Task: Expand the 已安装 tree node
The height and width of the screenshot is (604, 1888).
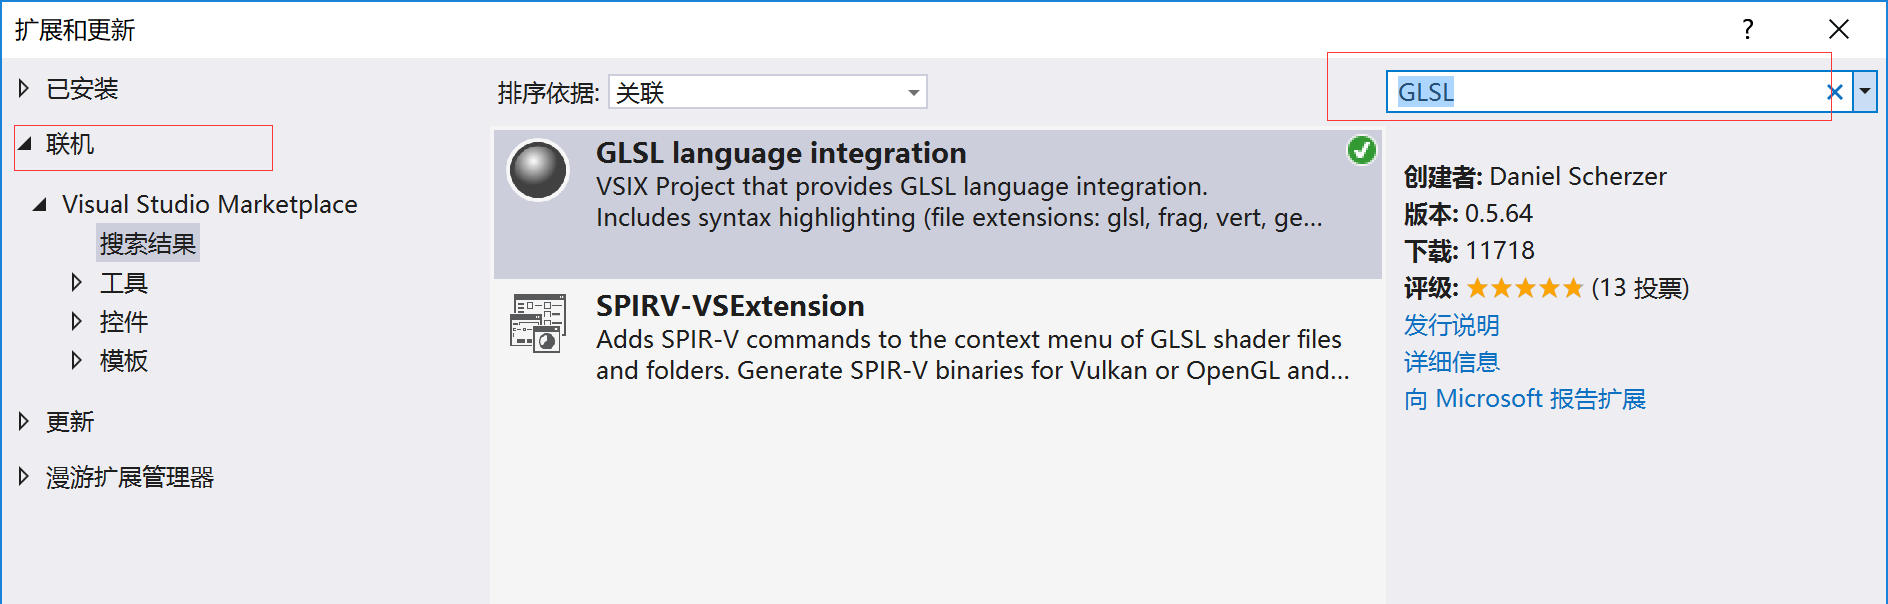Action: 24,89
